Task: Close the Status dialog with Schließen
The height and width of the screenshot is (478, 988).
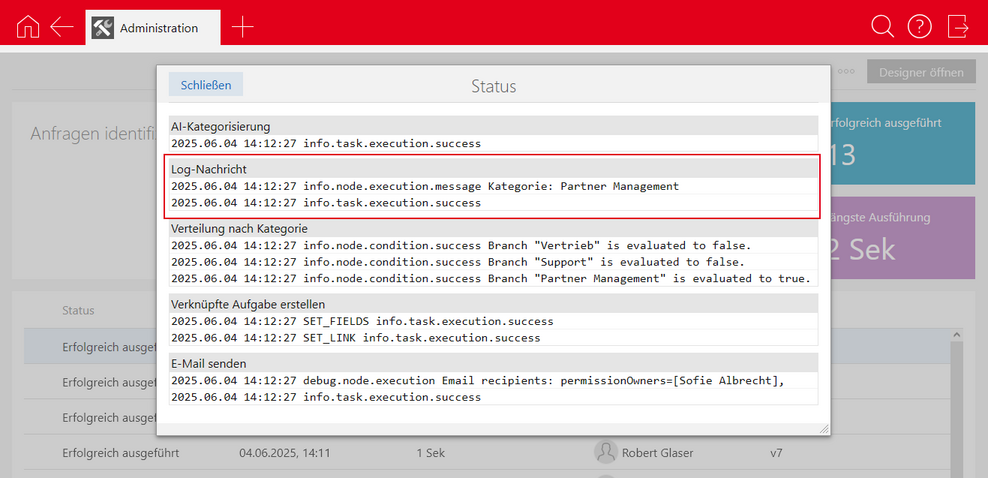Action: (x=205, y=85)
